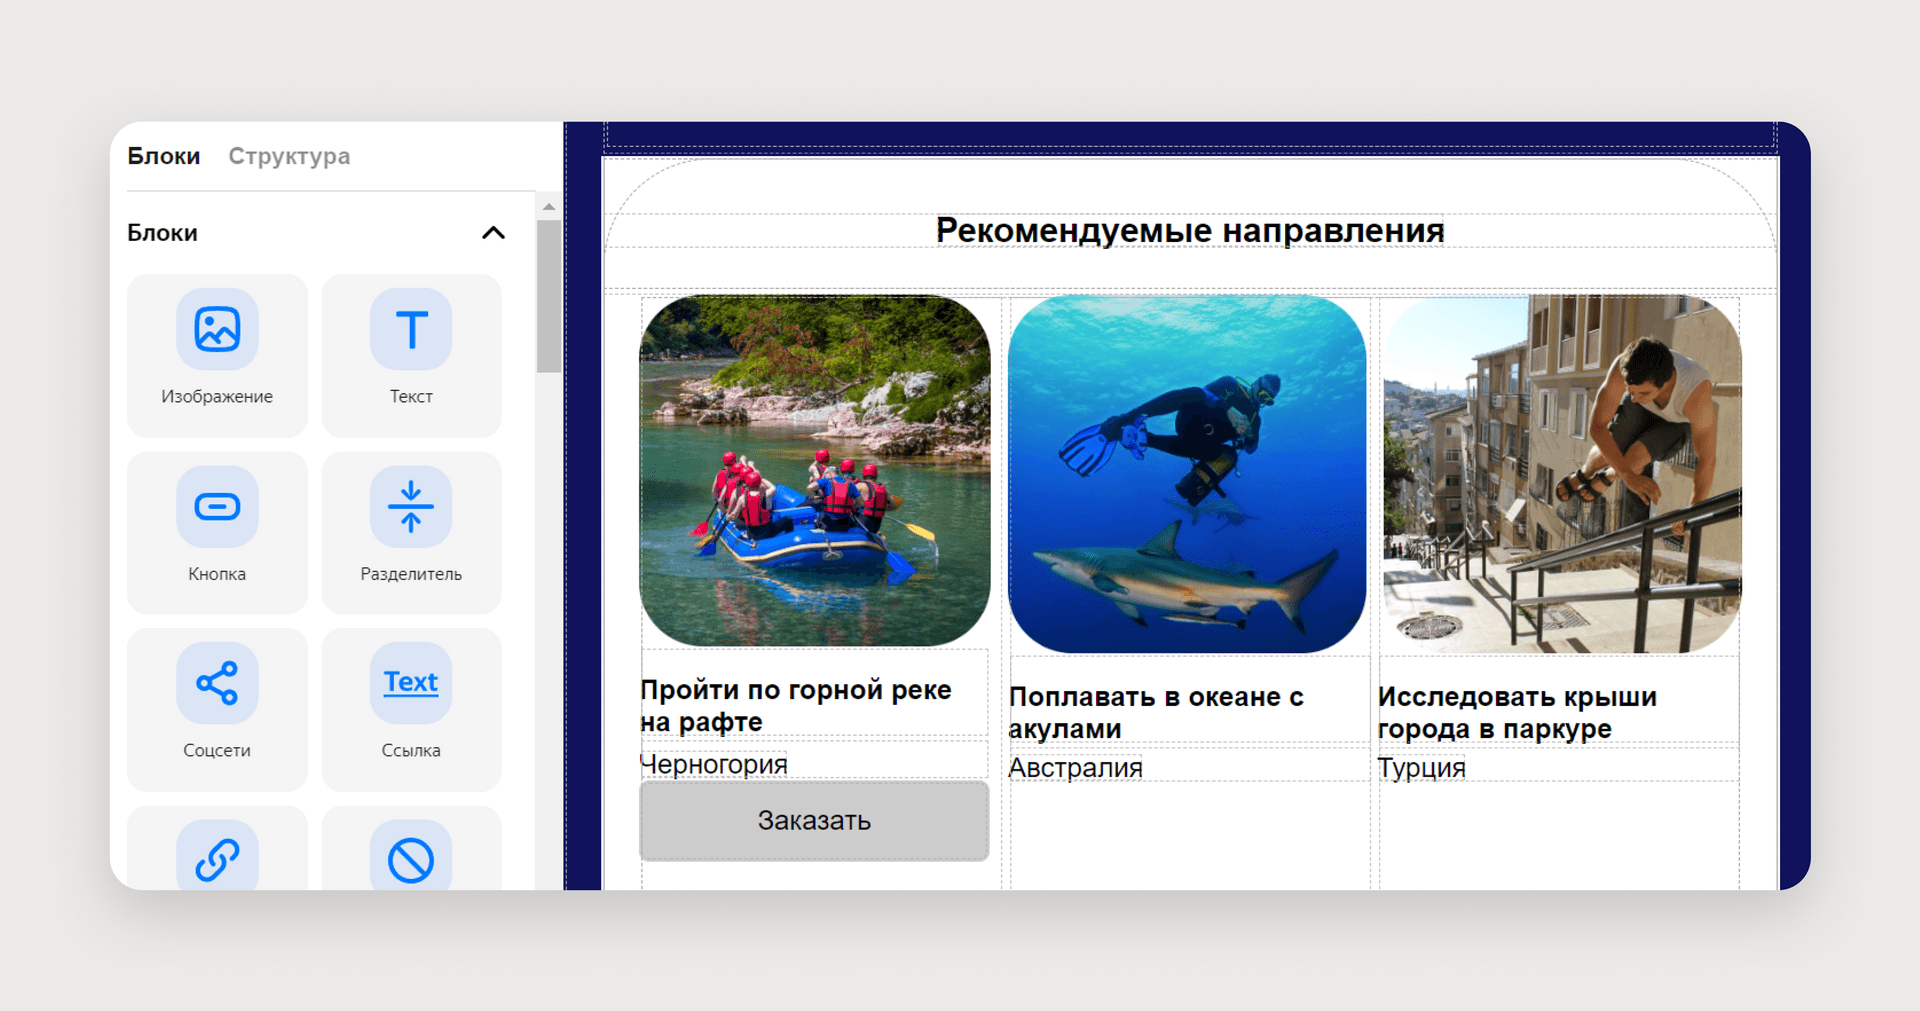Select text Поплавать в океане с акулами
1920x1011 pixels.
[x=1156, y=712]
